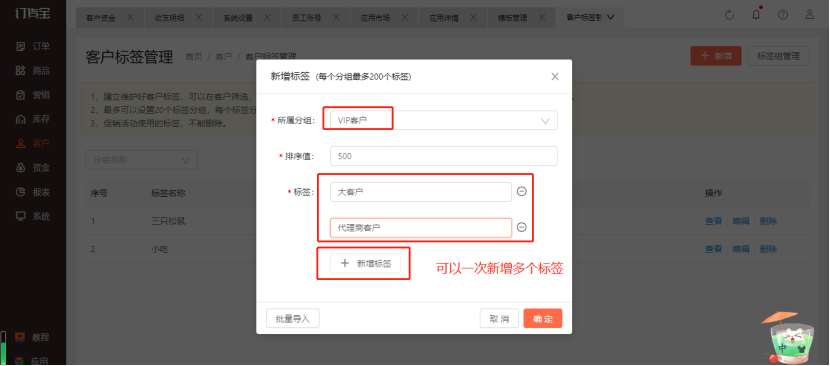Open the 资金 funds sidebar icon

21,168
